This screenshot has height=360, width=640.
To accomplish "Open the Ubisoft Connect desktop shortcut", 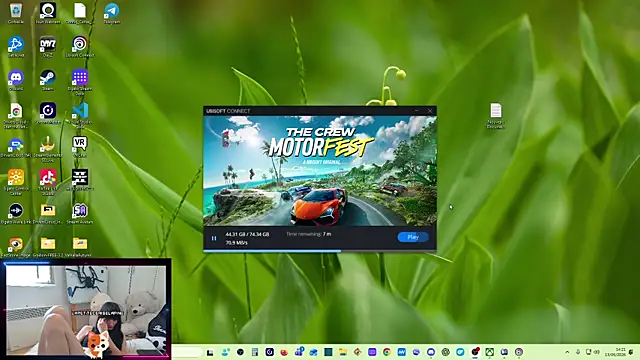I will coord(80,47).
